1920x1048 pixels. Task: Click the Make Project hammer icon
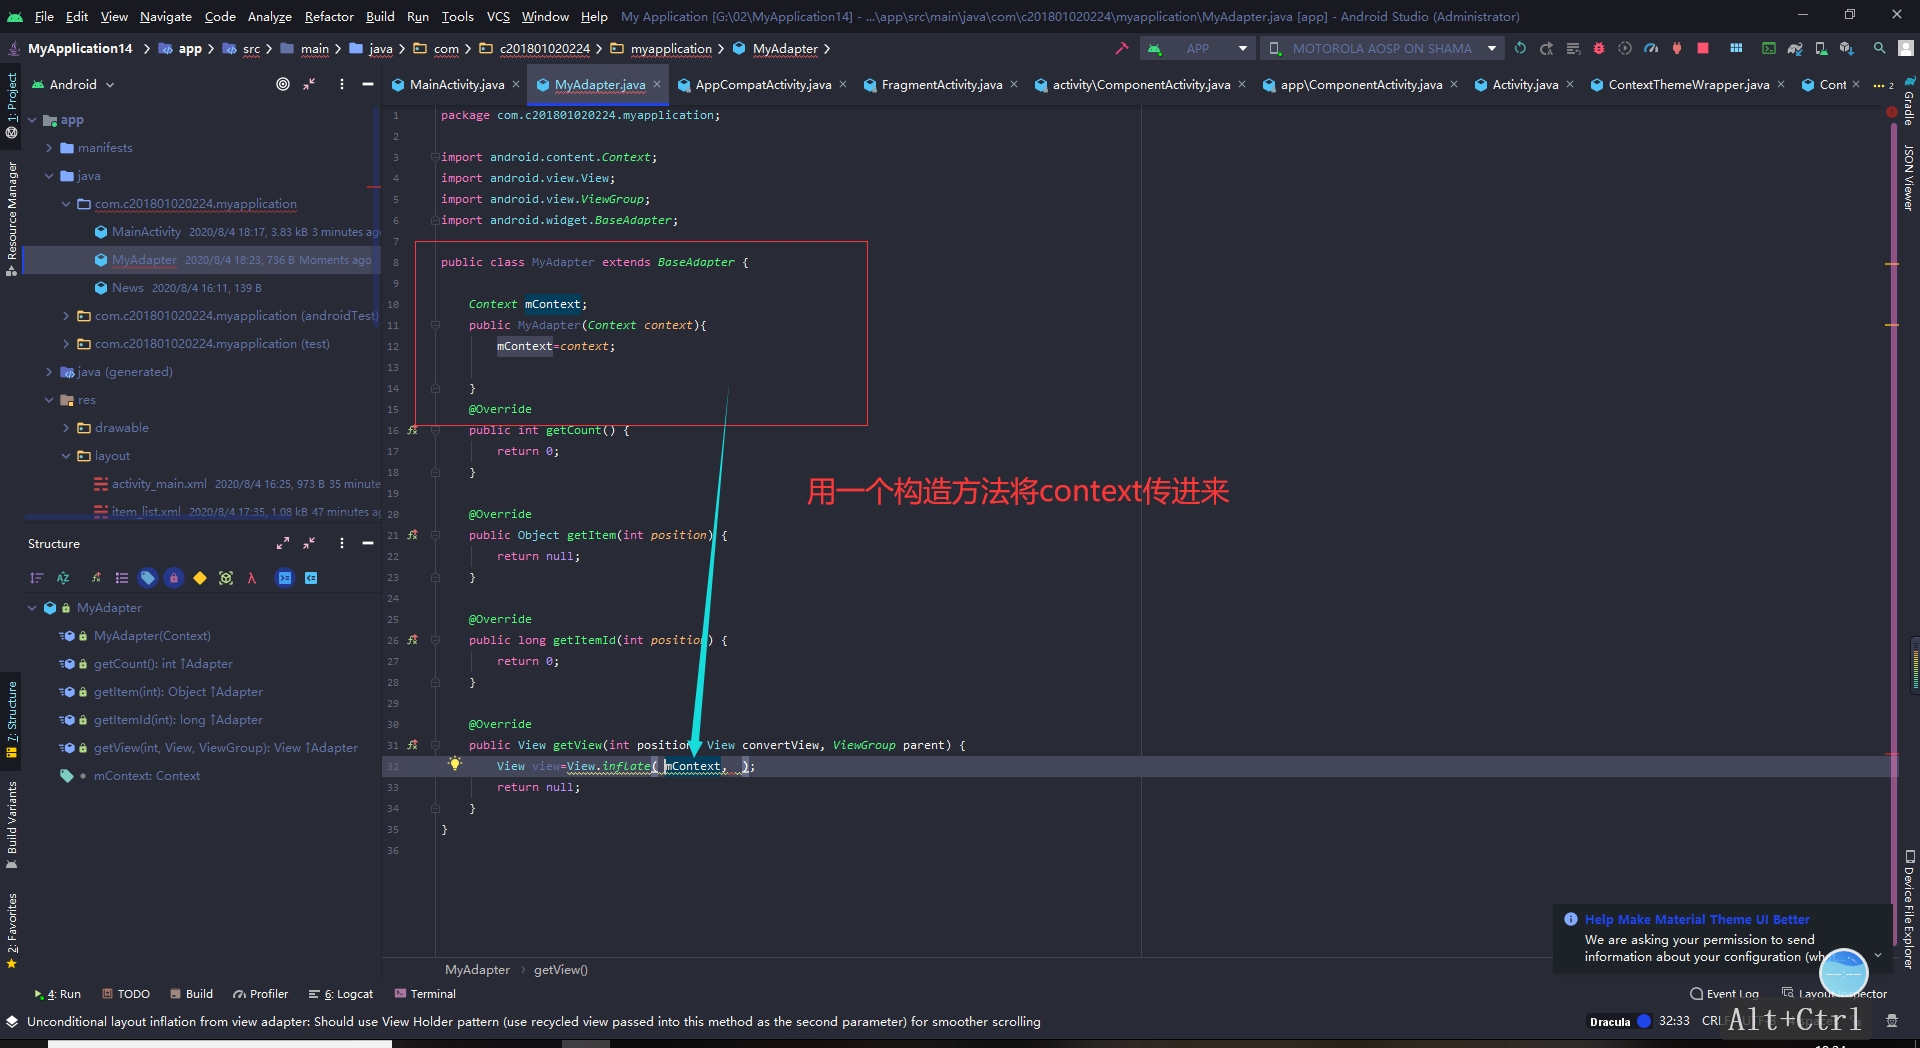pos(1121,48)
